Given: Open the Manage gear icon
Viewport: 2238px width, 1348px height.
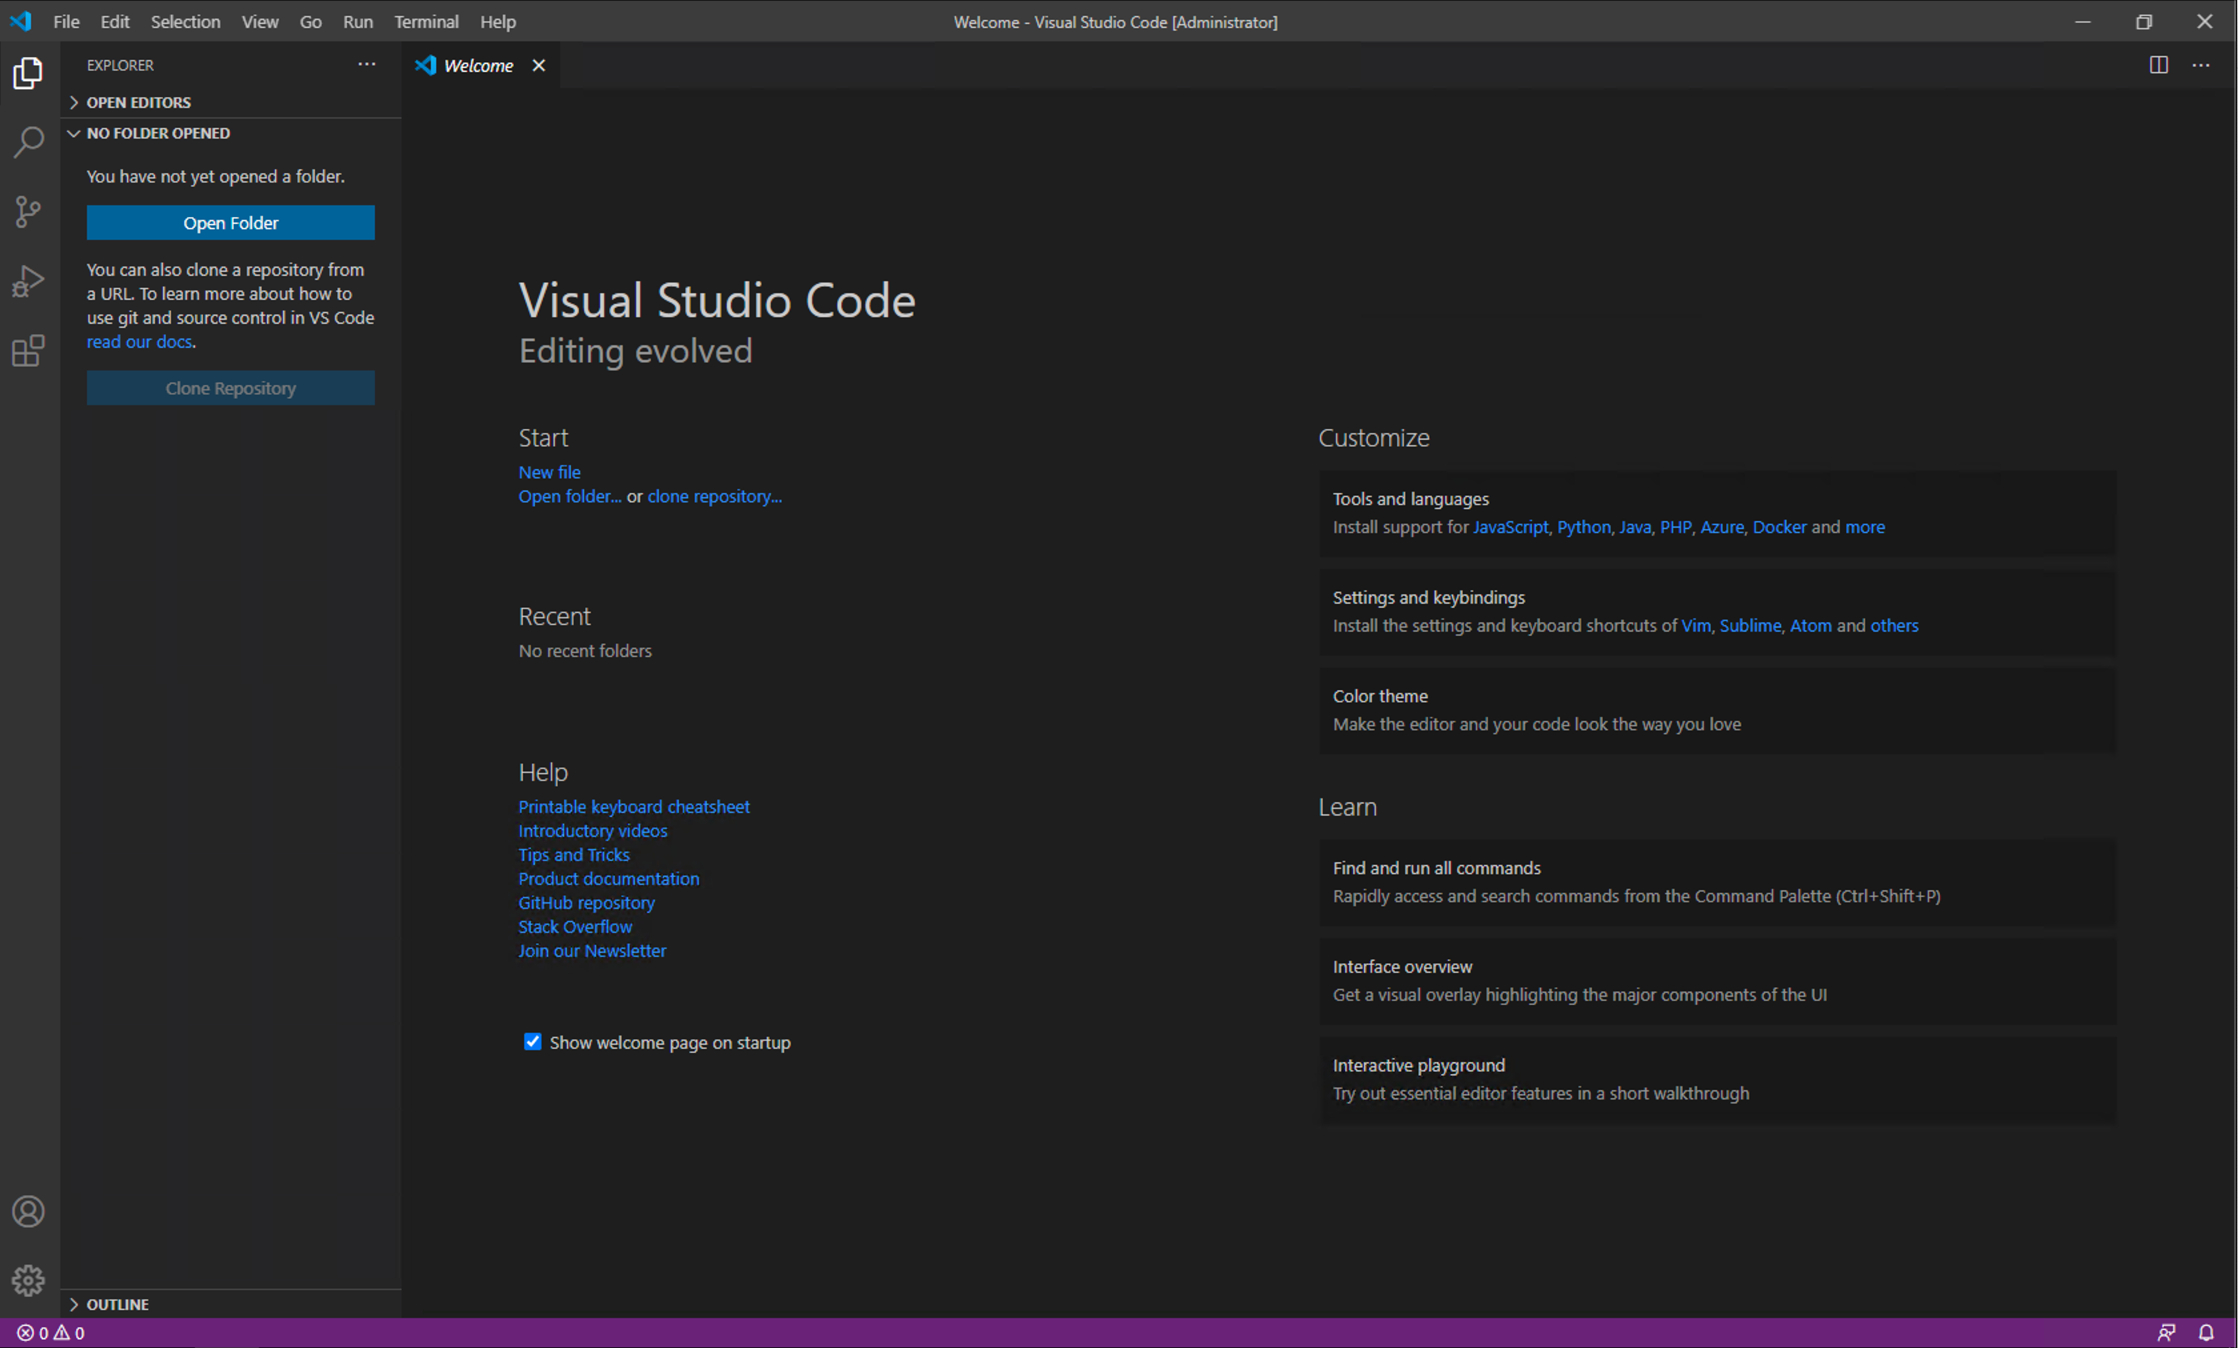Looking at the screenshot, I should coord(28,1280).
